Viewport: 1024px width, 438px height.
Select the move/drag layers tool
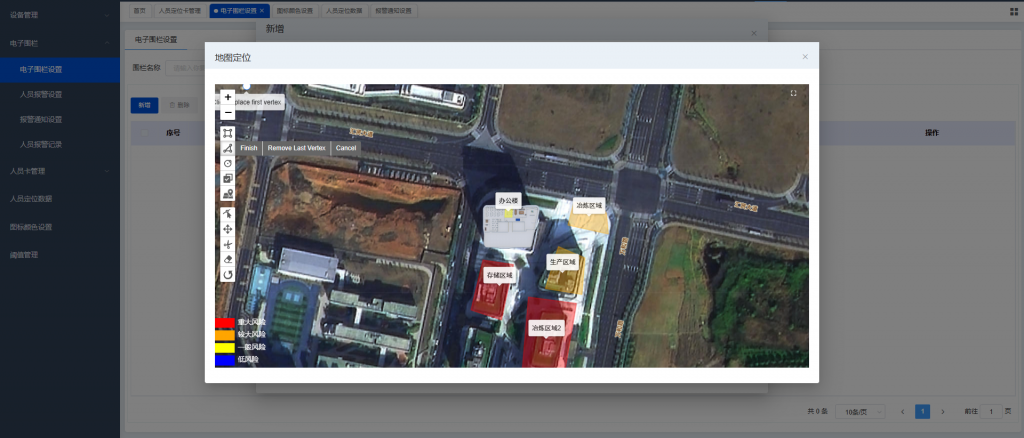coord(228,229)
